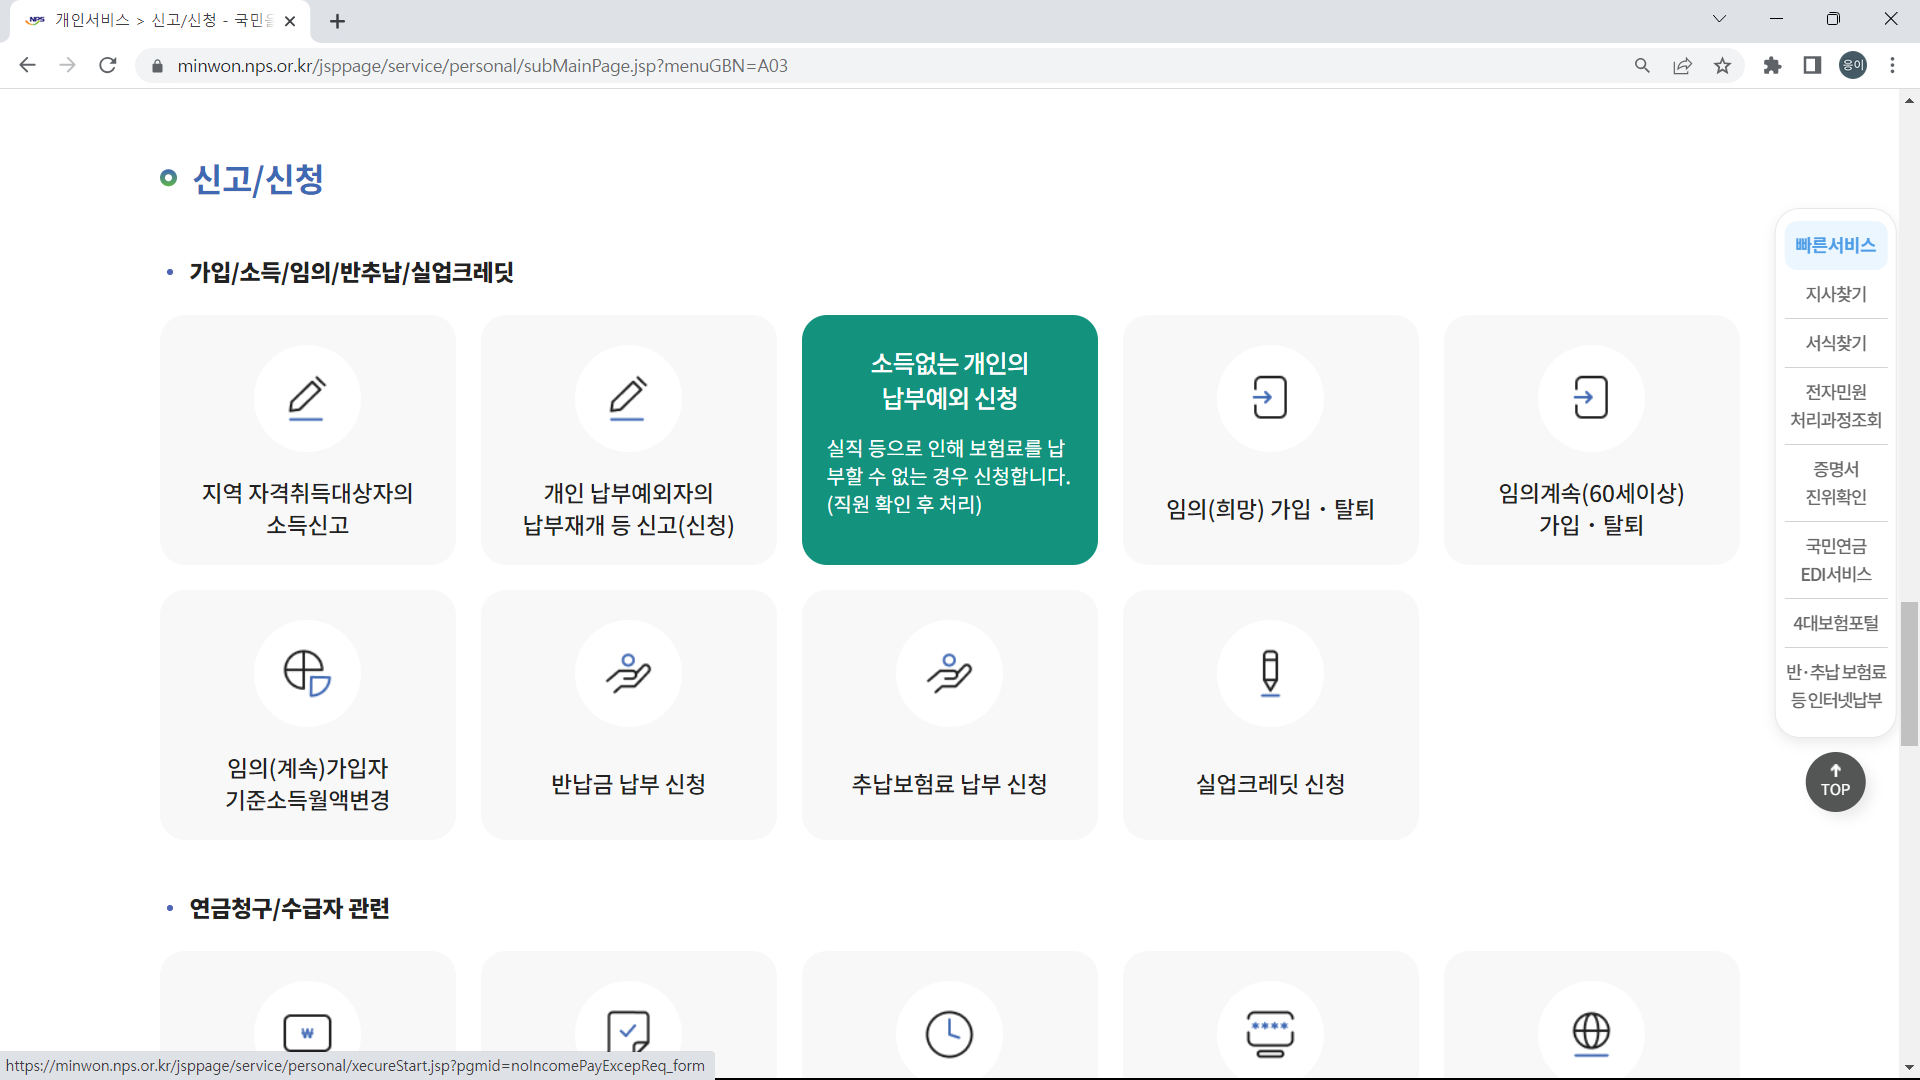This screenshot has width=1920, height=1080.
Task: Click the won currency icon in the bottom row
Action: [307, 1030]
